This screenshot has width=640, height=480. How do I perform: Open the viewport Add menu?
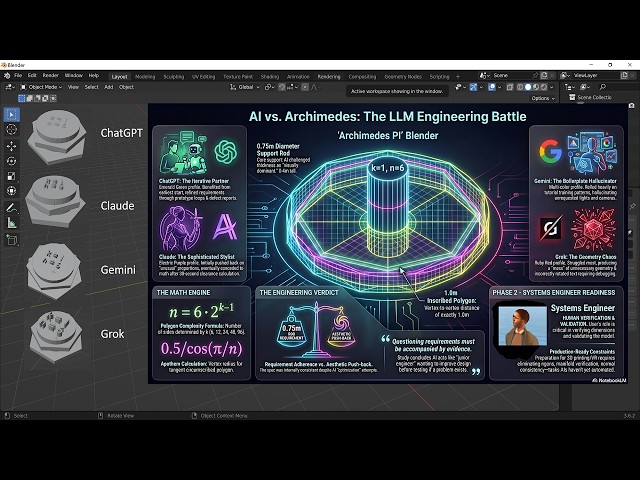tap(109, 87)
